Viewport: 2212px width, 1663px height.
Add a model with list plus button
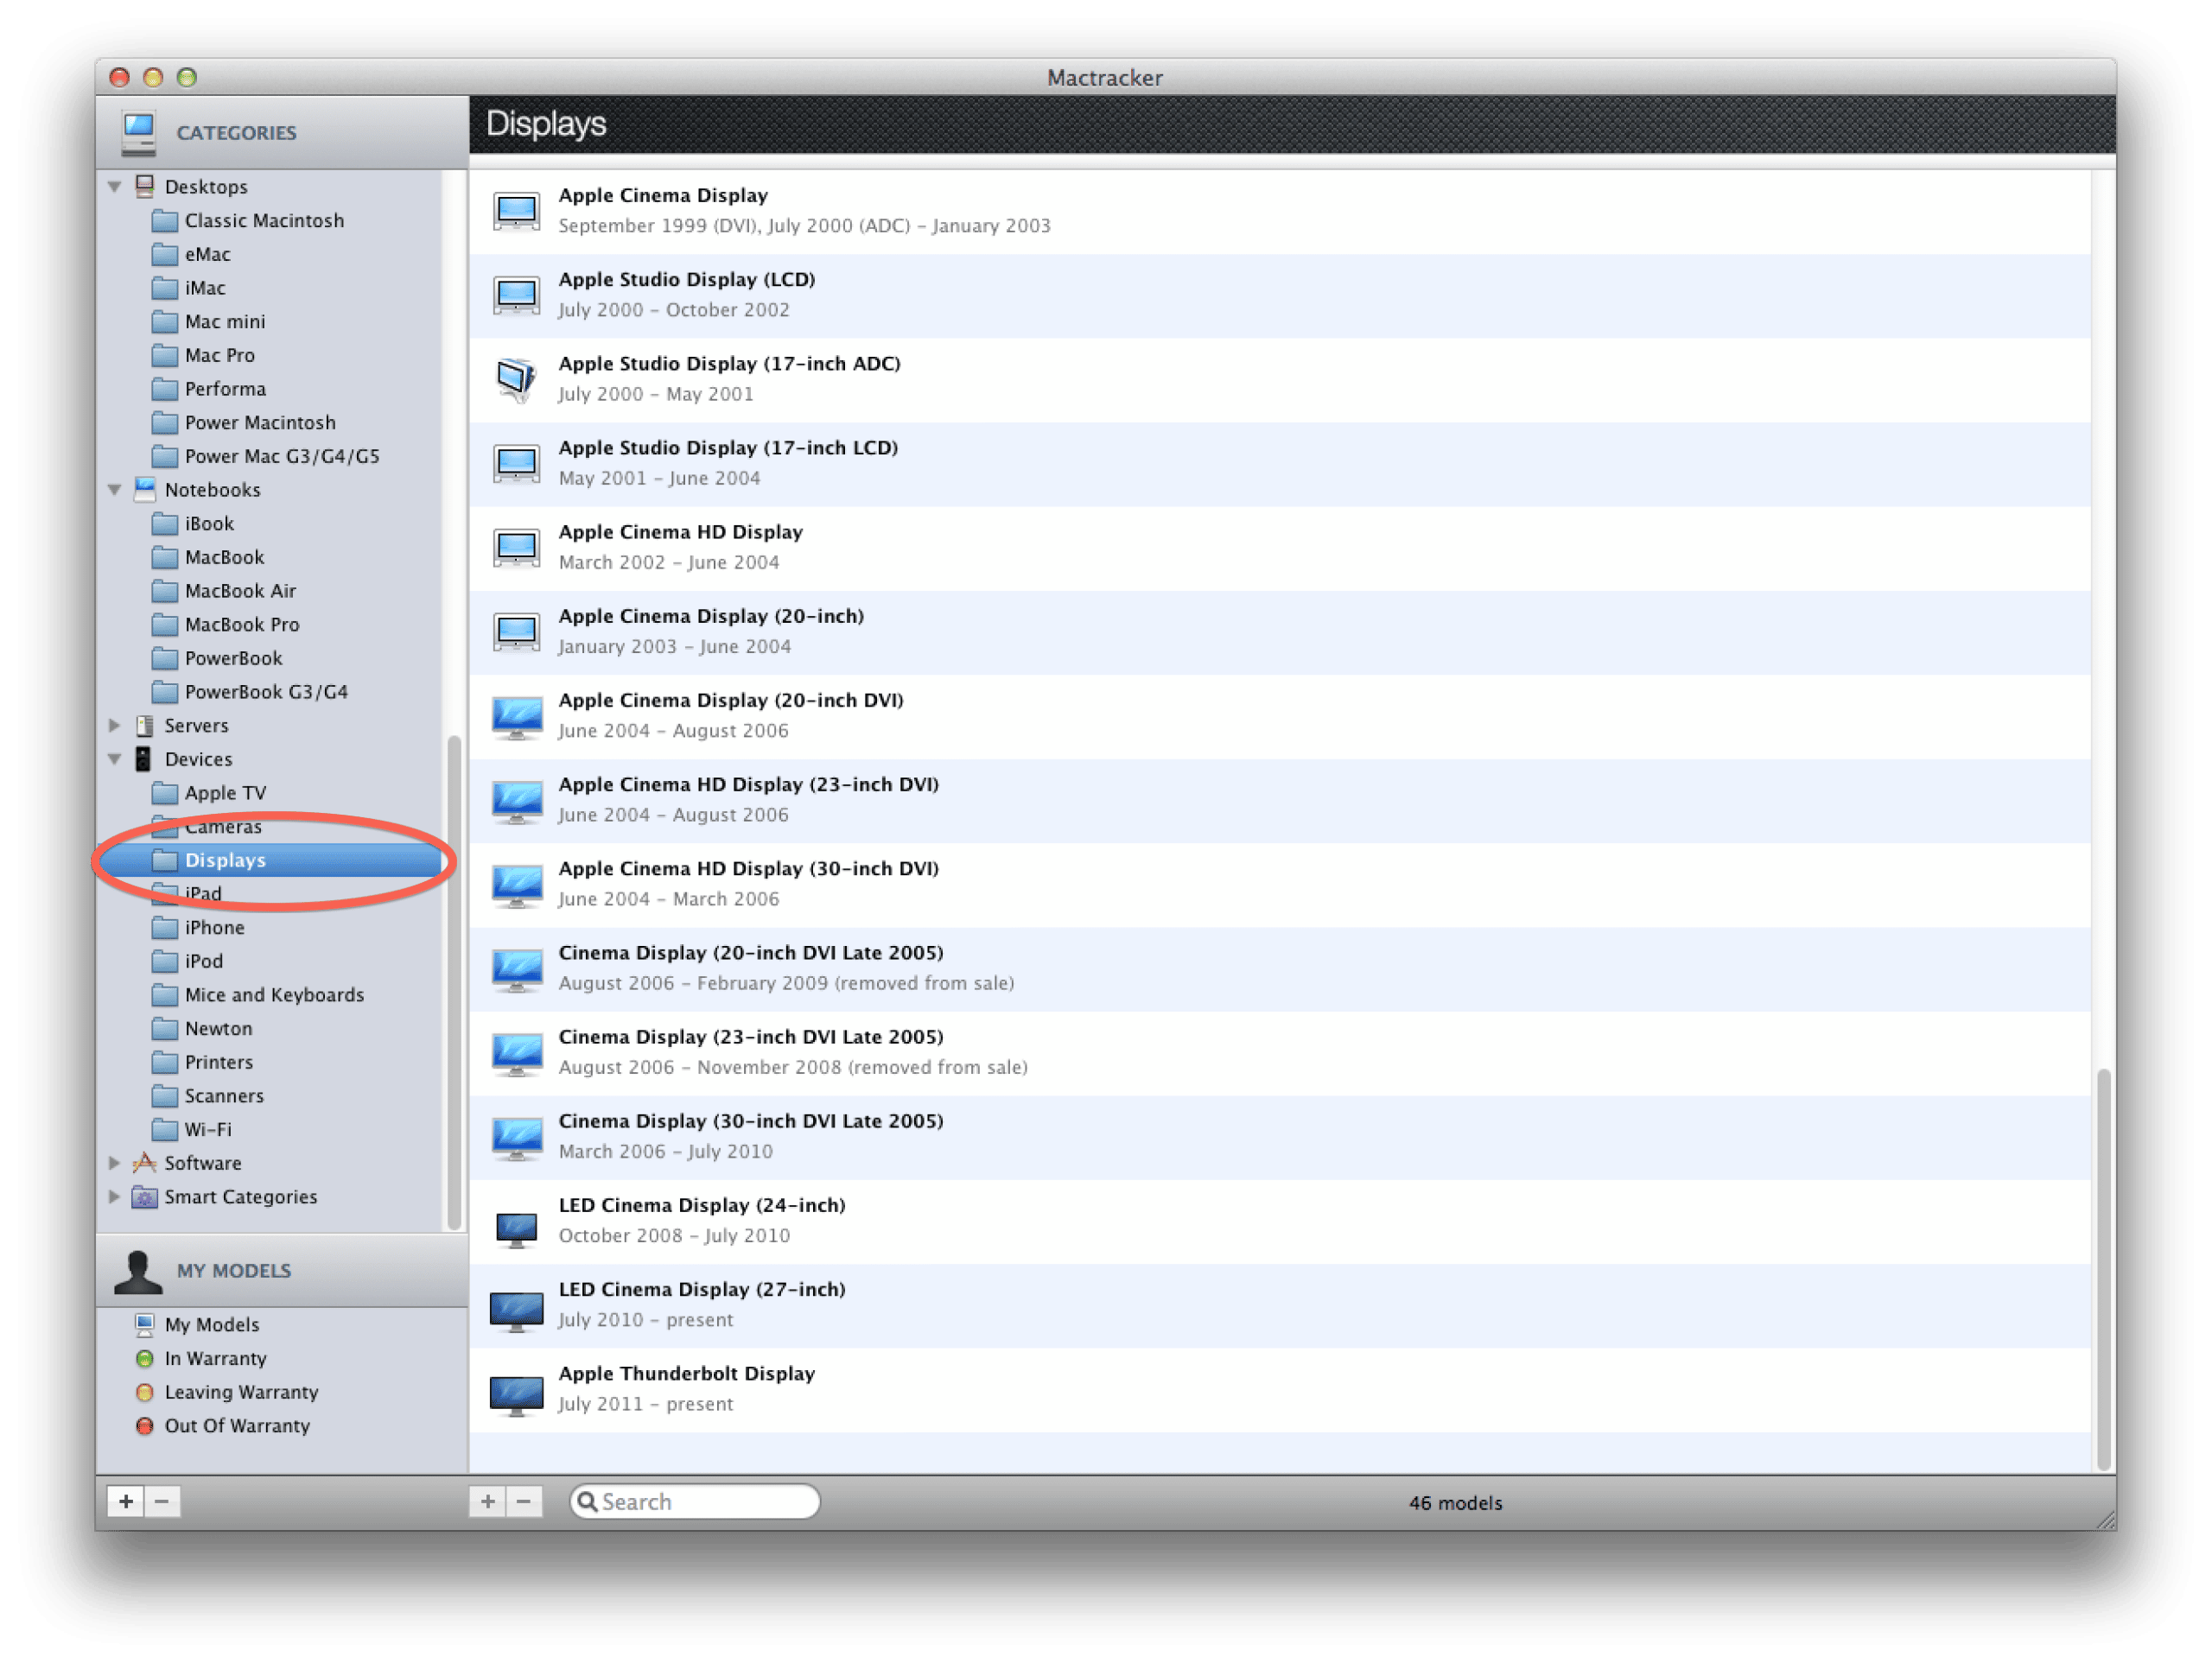pos(488,1501)
